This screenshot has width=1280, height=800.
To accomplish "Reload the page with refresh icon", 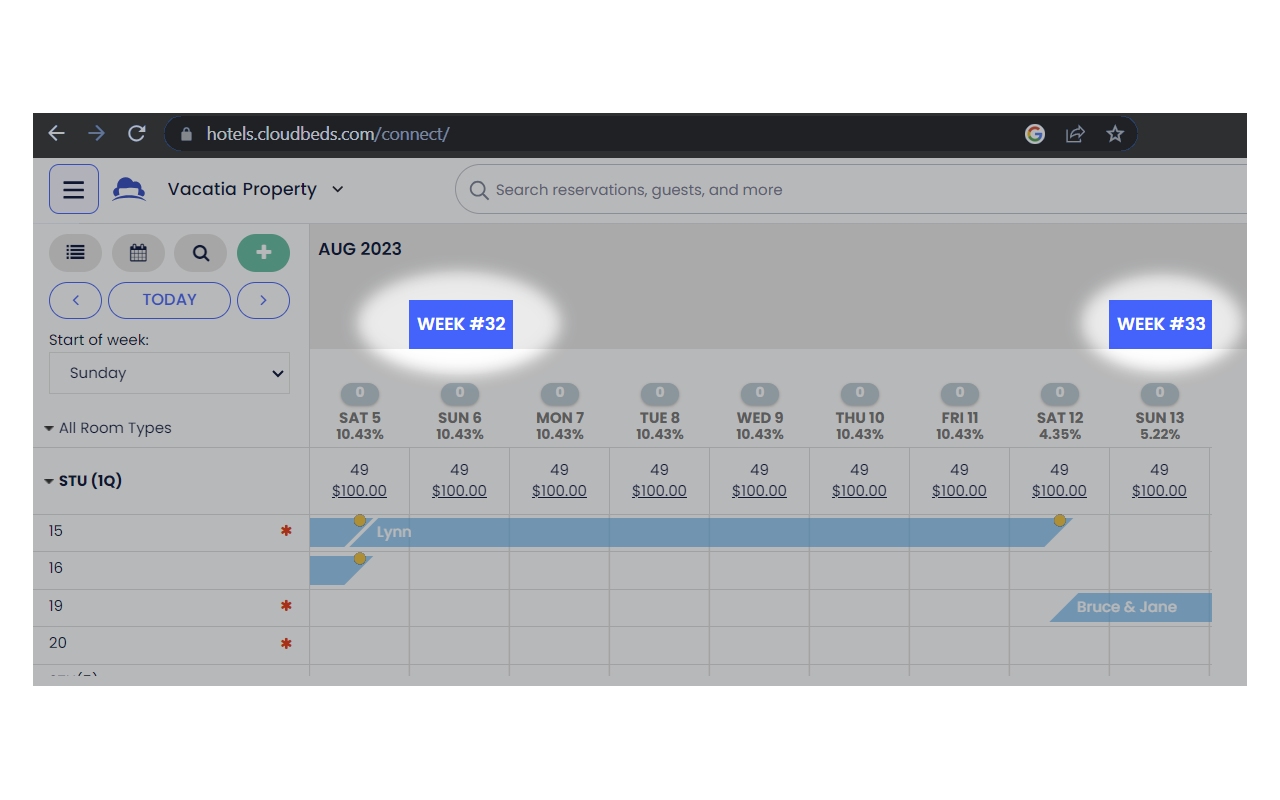I will (137, 134).
